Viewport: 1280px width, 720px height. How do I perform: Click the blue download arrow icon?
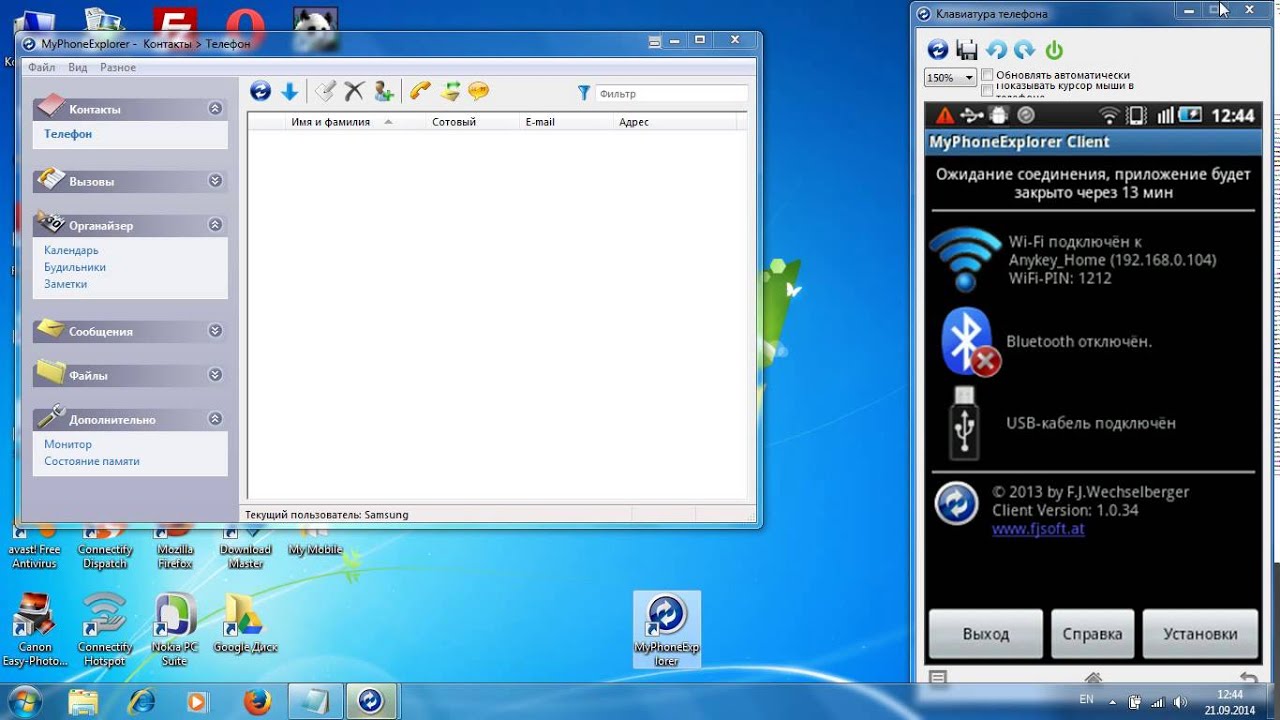tap(289, 92)
